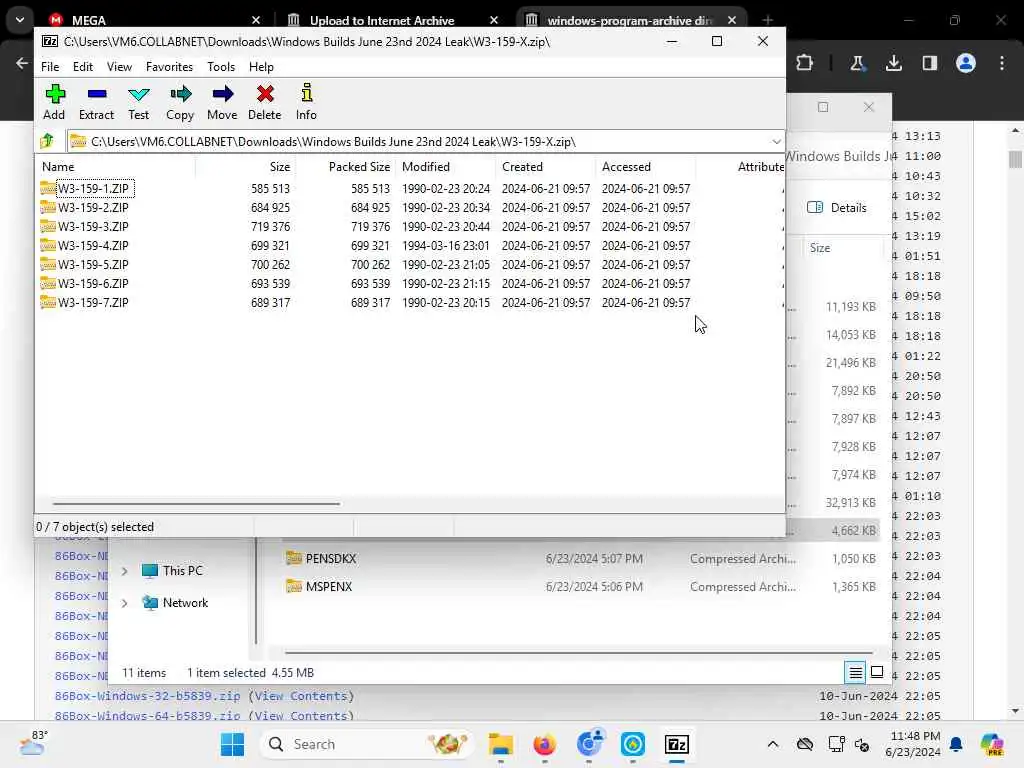Image resolution: width=1024 pixels, height=768 pixels.
Task: Toggle the Details pane in File Explorer
Action: point(837,208)
